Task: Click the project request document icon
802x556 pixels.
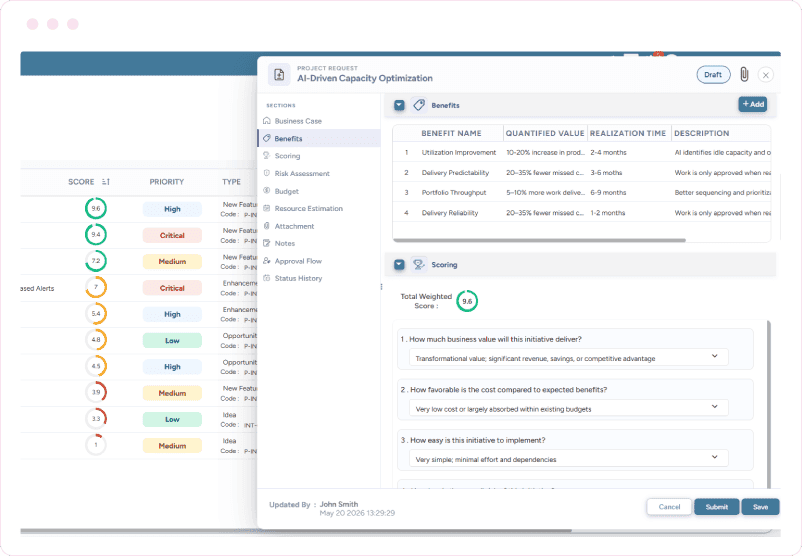Action: 279,75
